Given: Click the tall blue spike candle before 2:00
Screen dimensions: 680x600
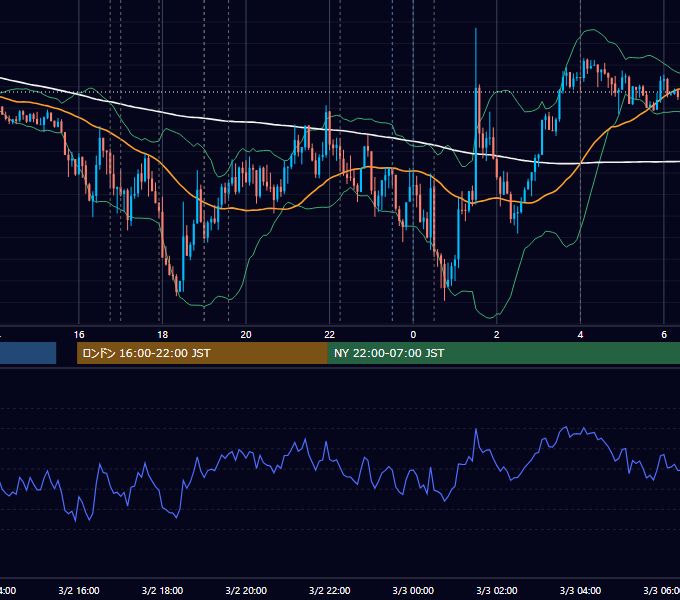Looking at the screenshot, I should [476, 115].
